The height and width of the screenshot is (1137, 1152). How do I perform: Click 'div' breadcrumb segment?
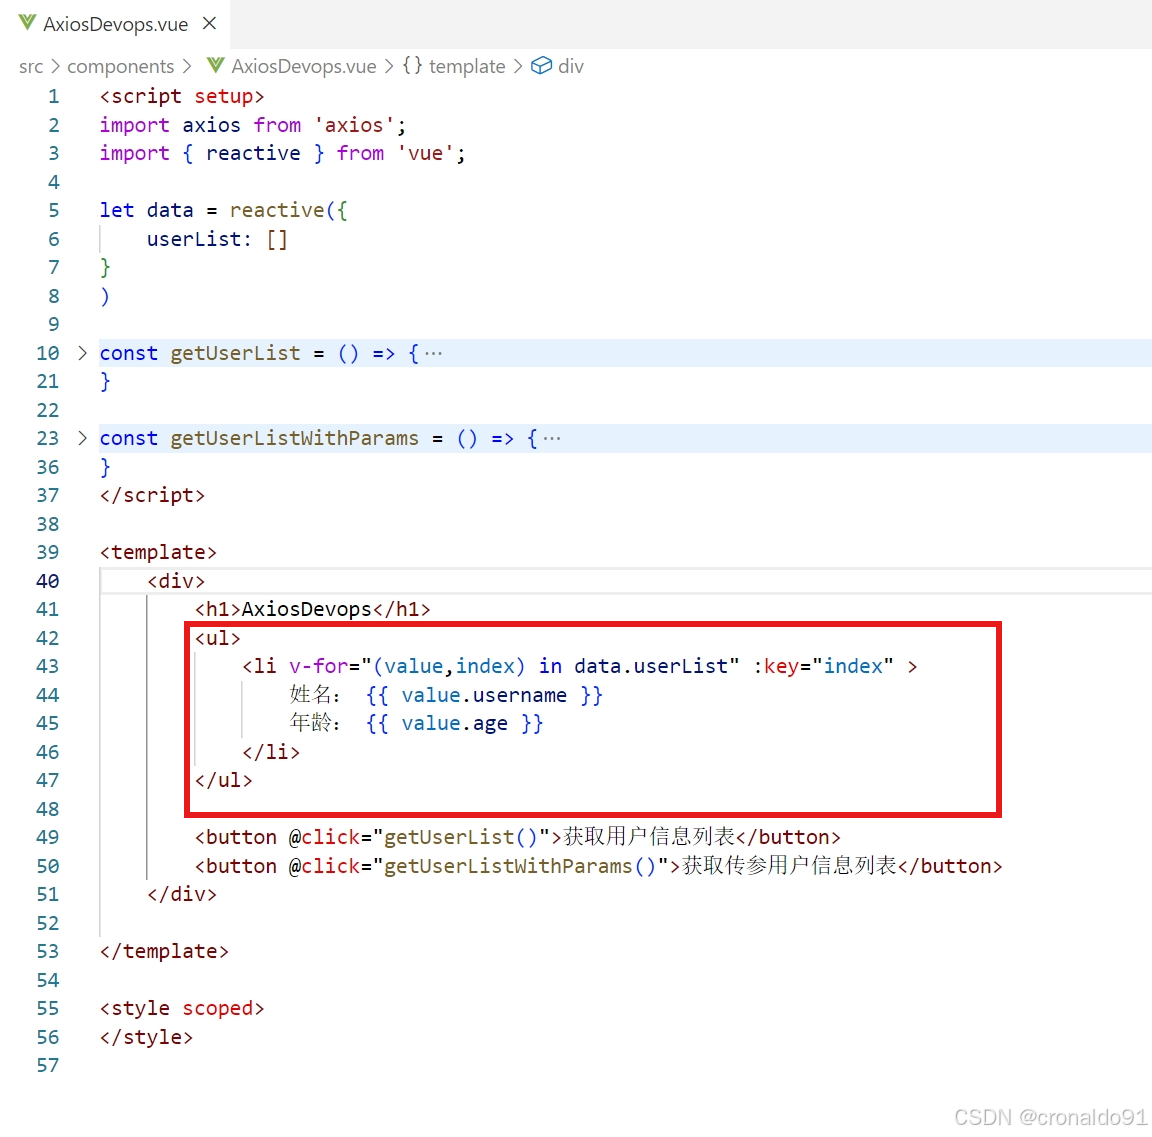[570, 67]
